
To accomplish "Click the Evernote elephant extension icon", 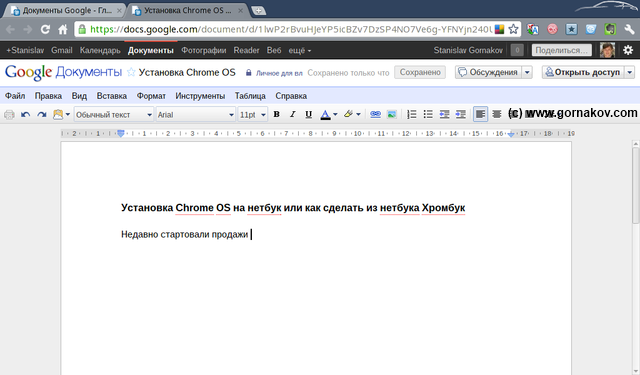I will tap(610, 29).
